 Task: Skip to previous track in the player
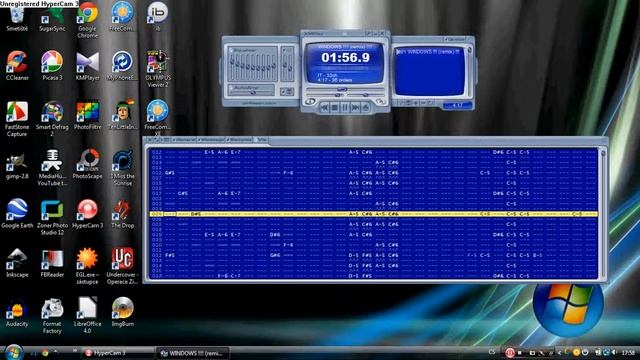pos(324,107)
